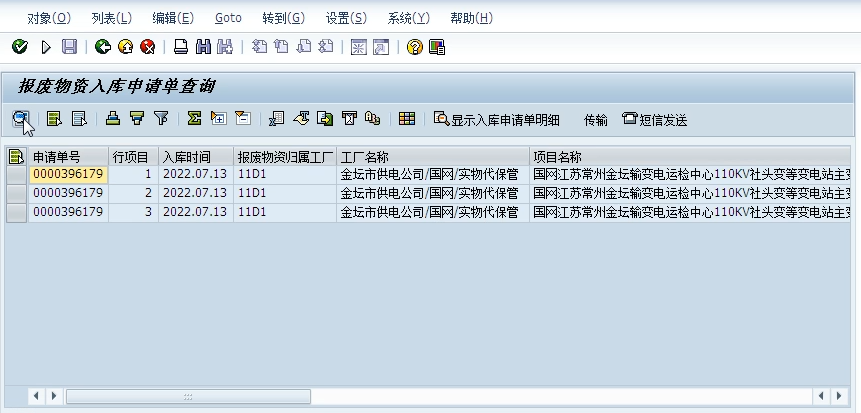Click the Change Layout grid icon
The image size is (861, 413).
click(x=406, y=119)
